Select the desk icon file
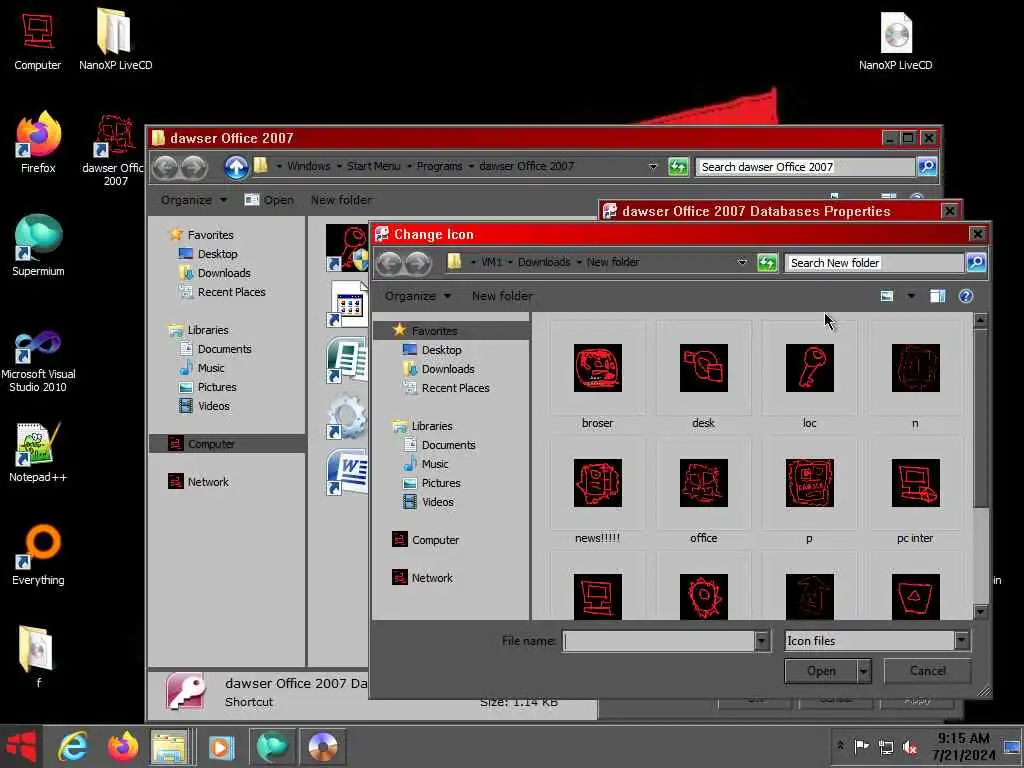Viewport: 1024px width, 768px height. [x=703, y=368]
